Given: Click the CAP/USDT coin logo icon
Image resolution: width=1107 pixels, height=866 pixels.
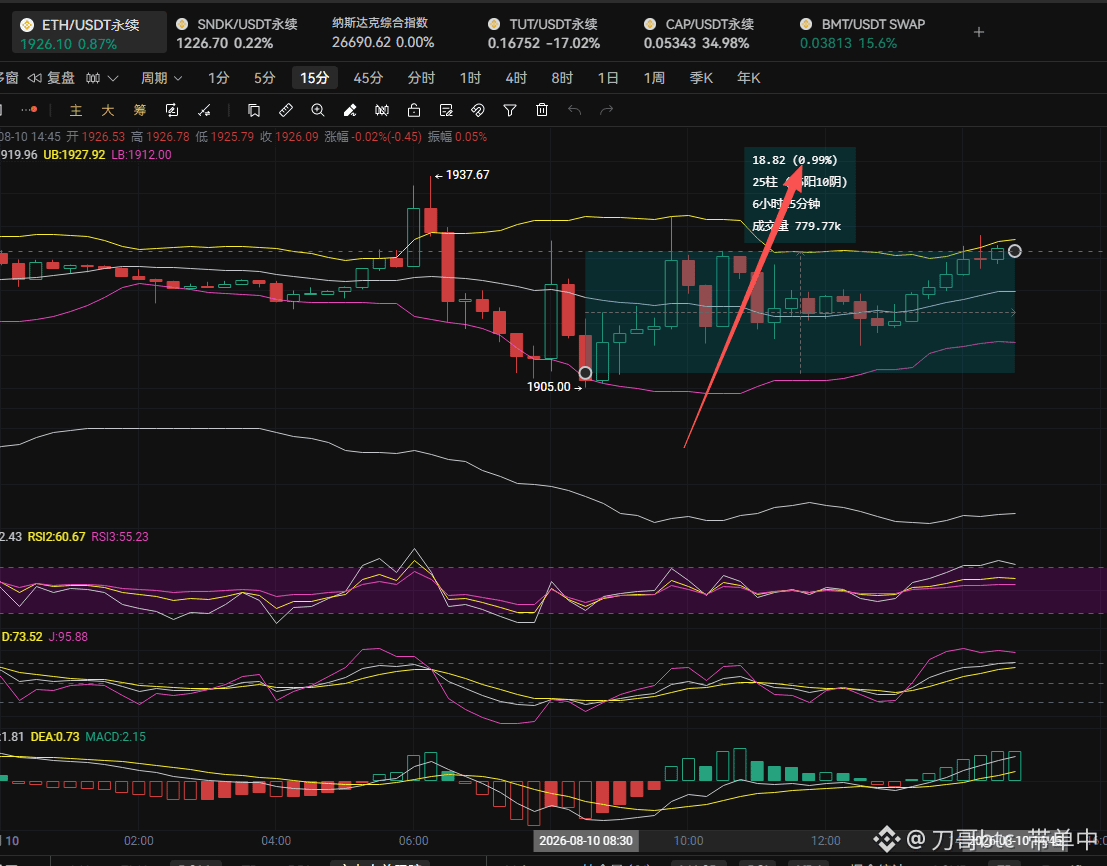Looking at the screenshot, I should point(650,24).
